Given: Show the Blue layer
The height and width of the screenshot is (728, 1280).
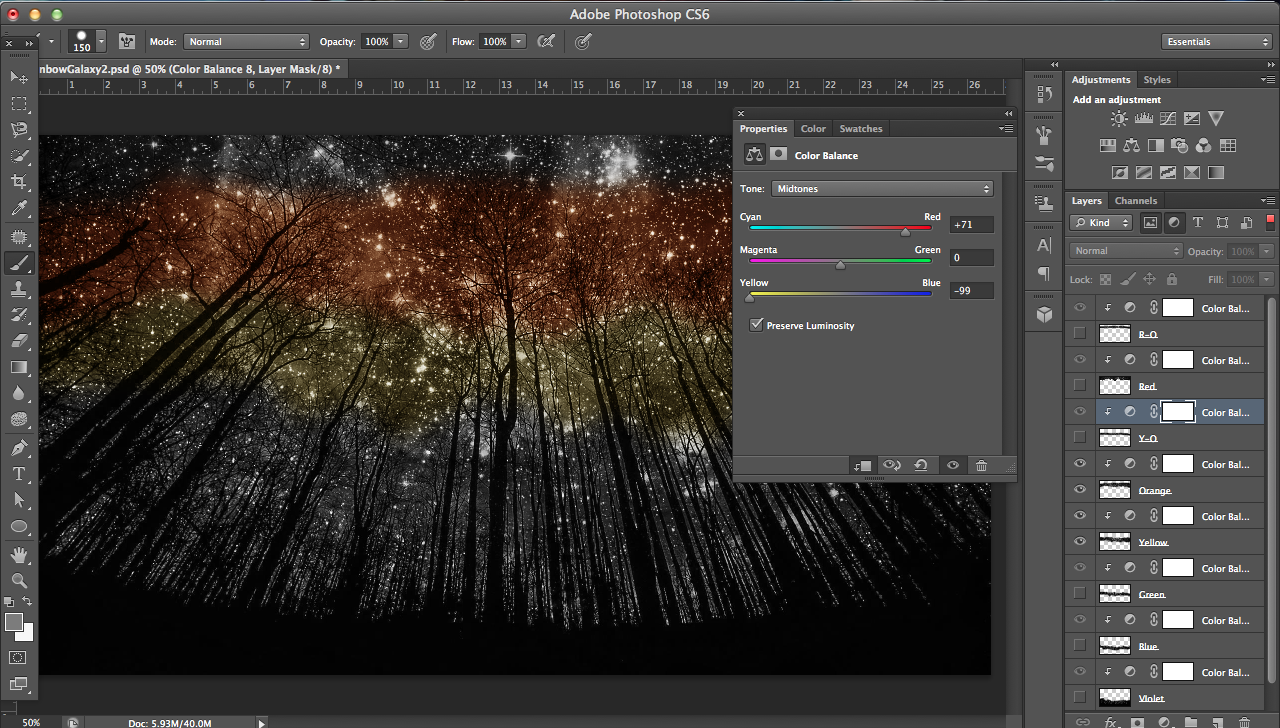Looking at the screenshot, I should coord(1079,646).
